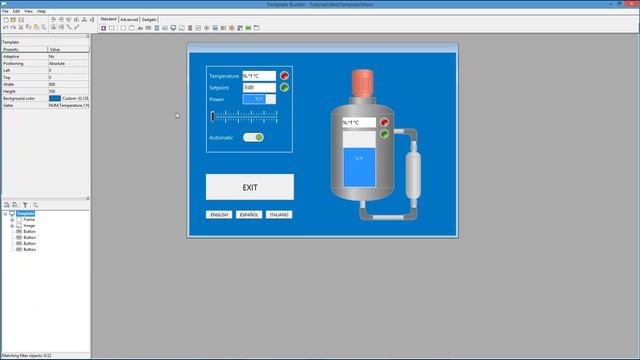Switch to the Standard component tab
This screenshot has height=360, width=640.
click(x=109, y=19)
